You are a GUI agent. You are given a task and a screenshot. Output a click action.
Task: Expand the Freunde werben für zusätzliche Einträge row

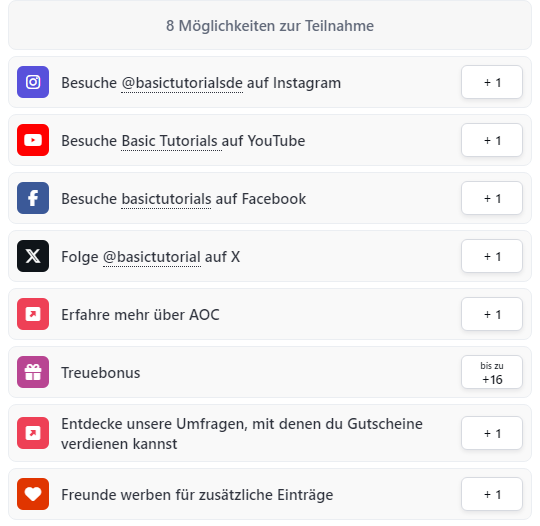270,494
